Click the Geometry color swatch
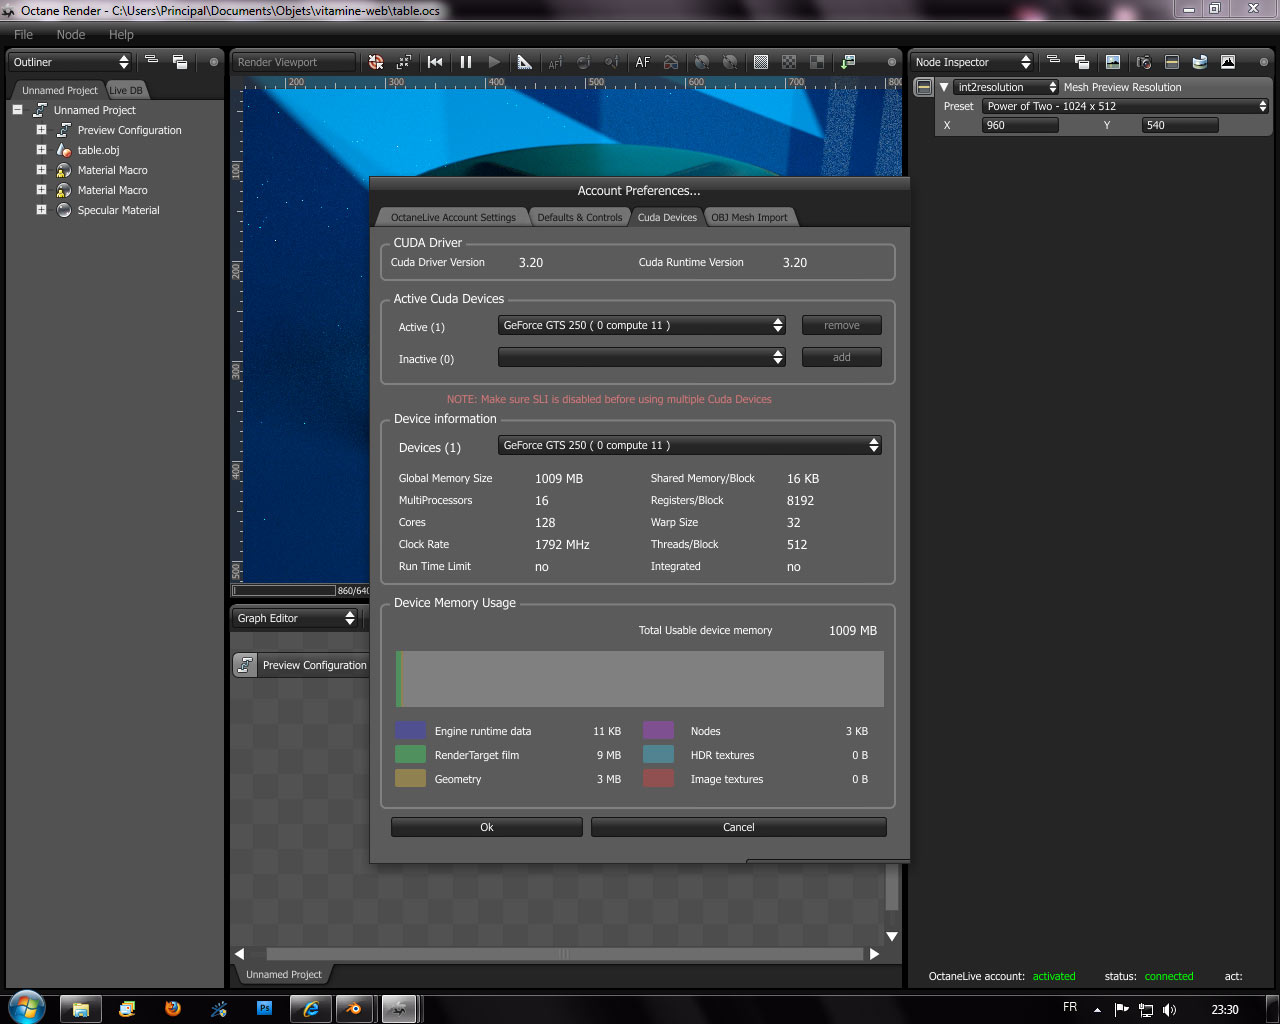 410,779
